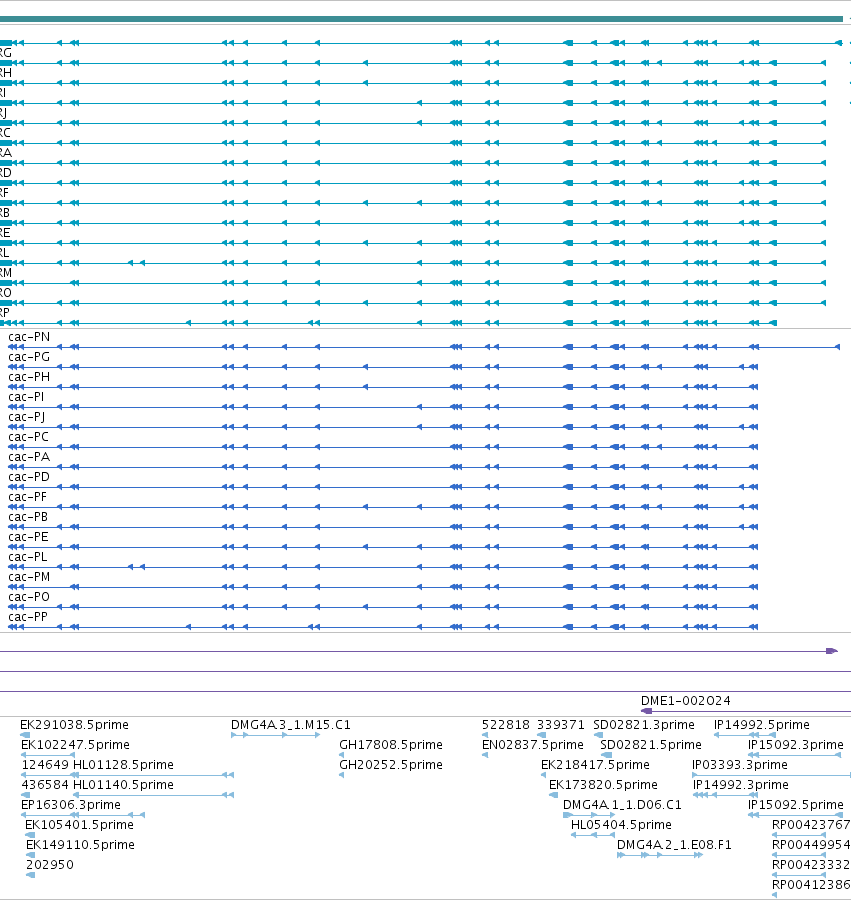The width and height of the screenshot is (851, 900).
Task: Select the GH20252.5prime EST marker
Action: pyautogui.click(x=342, y=775)
